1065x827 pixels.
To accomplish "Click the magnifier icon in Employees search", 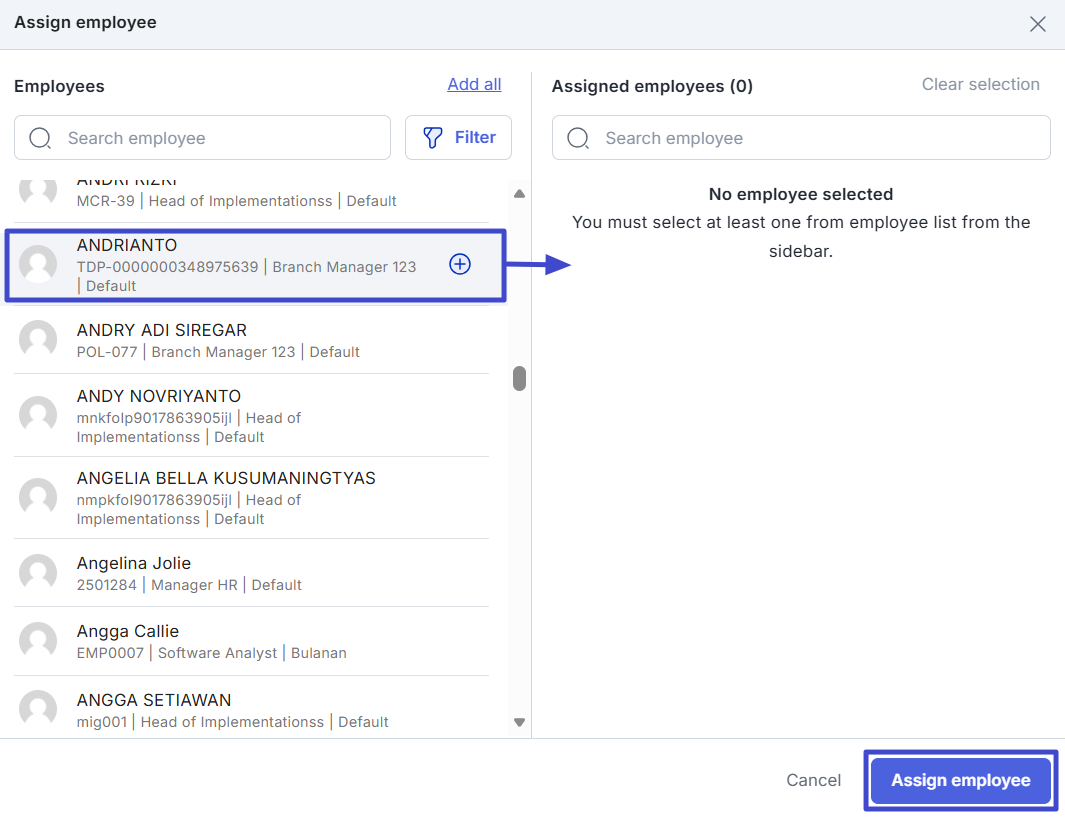I will pos(40,138).
